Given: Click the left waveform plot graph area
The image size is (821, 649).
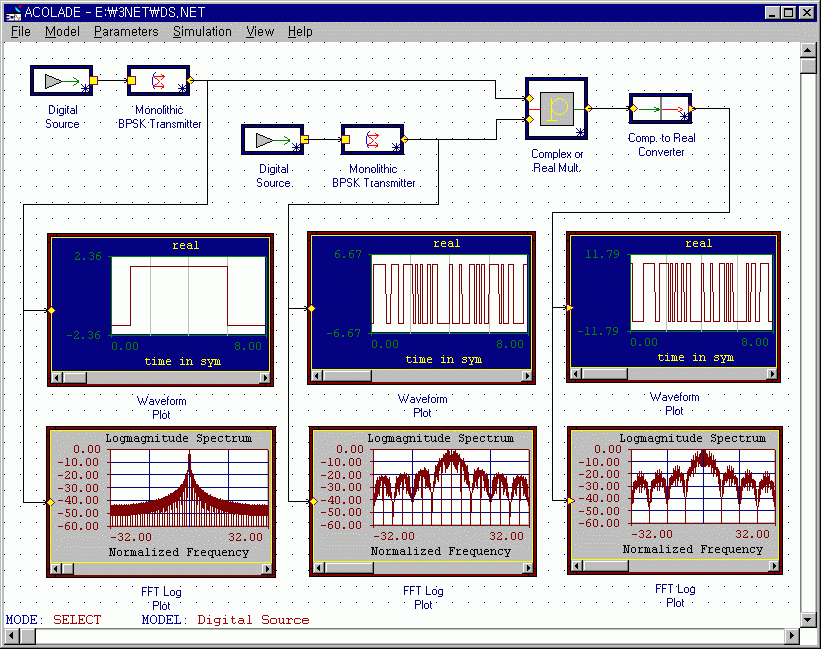Looking at the screenshot, I should point(188,296).
